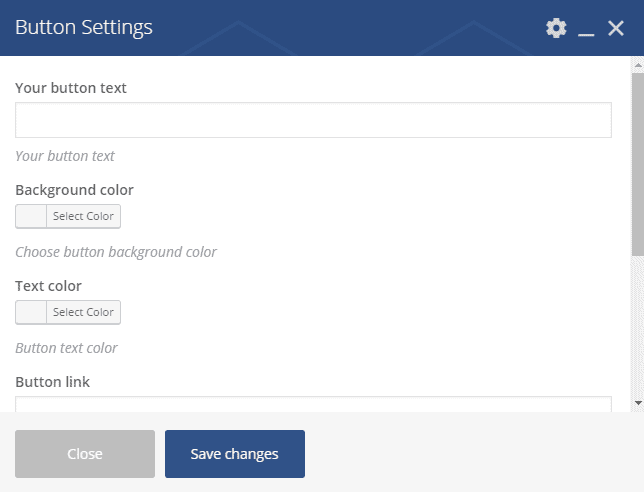Open Select Color under Text color
644x492 pixels.
click(x=83, y=312)
